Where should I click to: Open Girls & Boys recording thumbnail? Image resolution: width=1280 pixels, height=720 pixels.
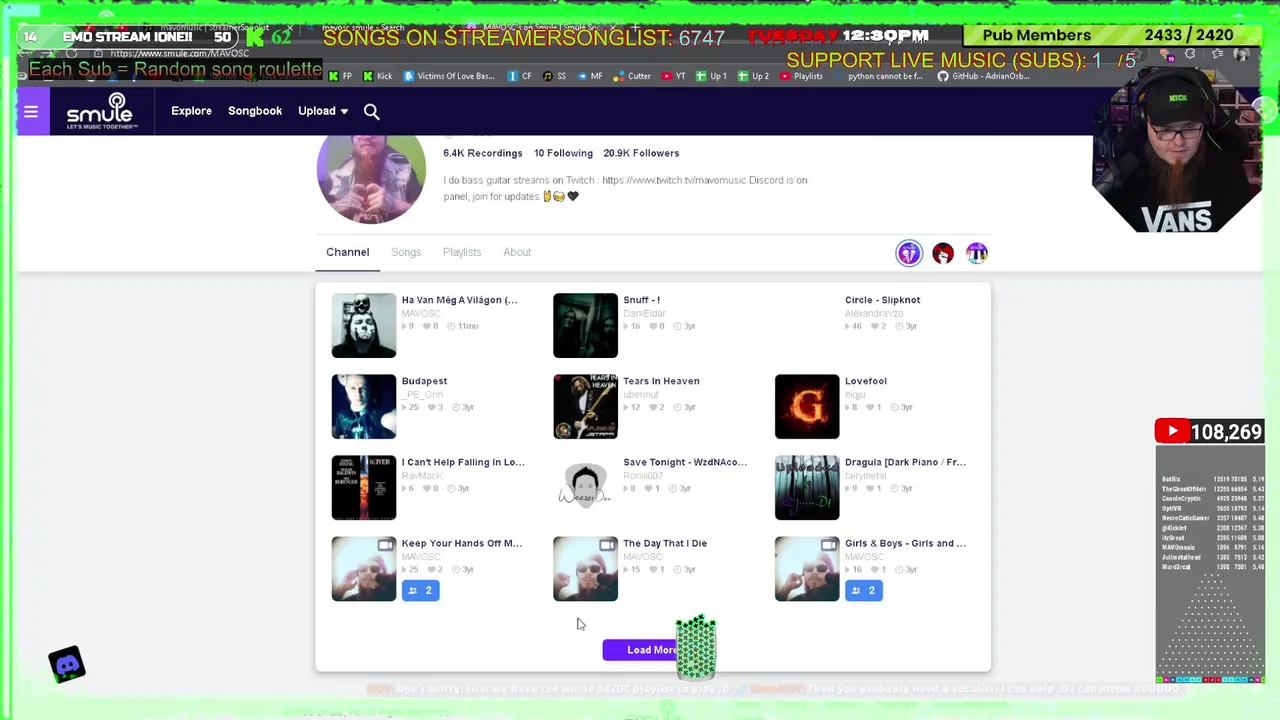point(807,569)
